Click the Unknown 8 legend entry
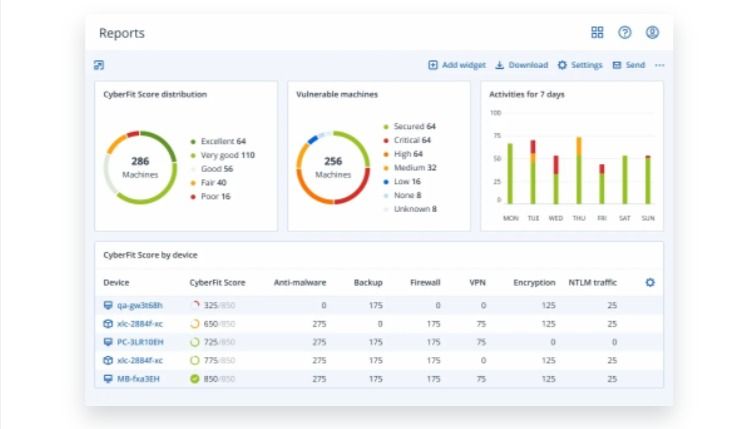Viewport: 742px width, 429px height. [x=410, y=209]
